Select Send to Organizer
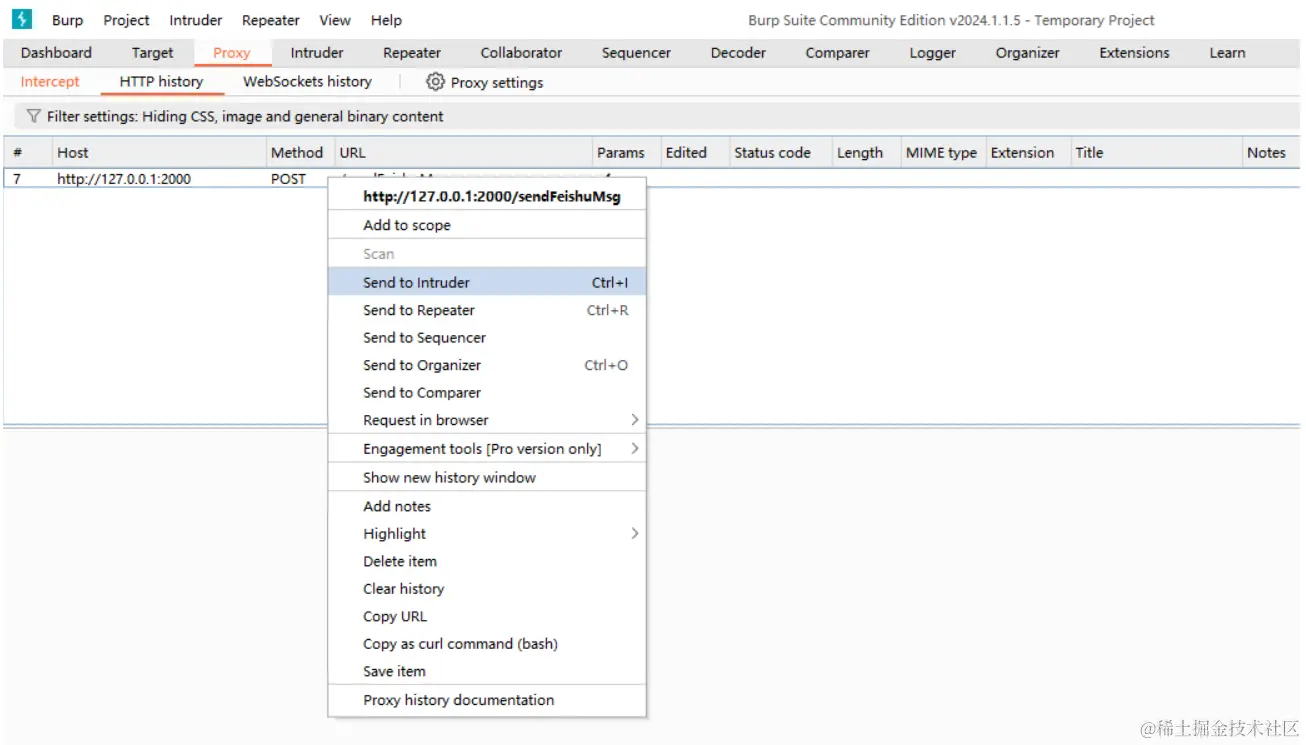The height and width of the screenshot is (745, 1306). (487, 365)
